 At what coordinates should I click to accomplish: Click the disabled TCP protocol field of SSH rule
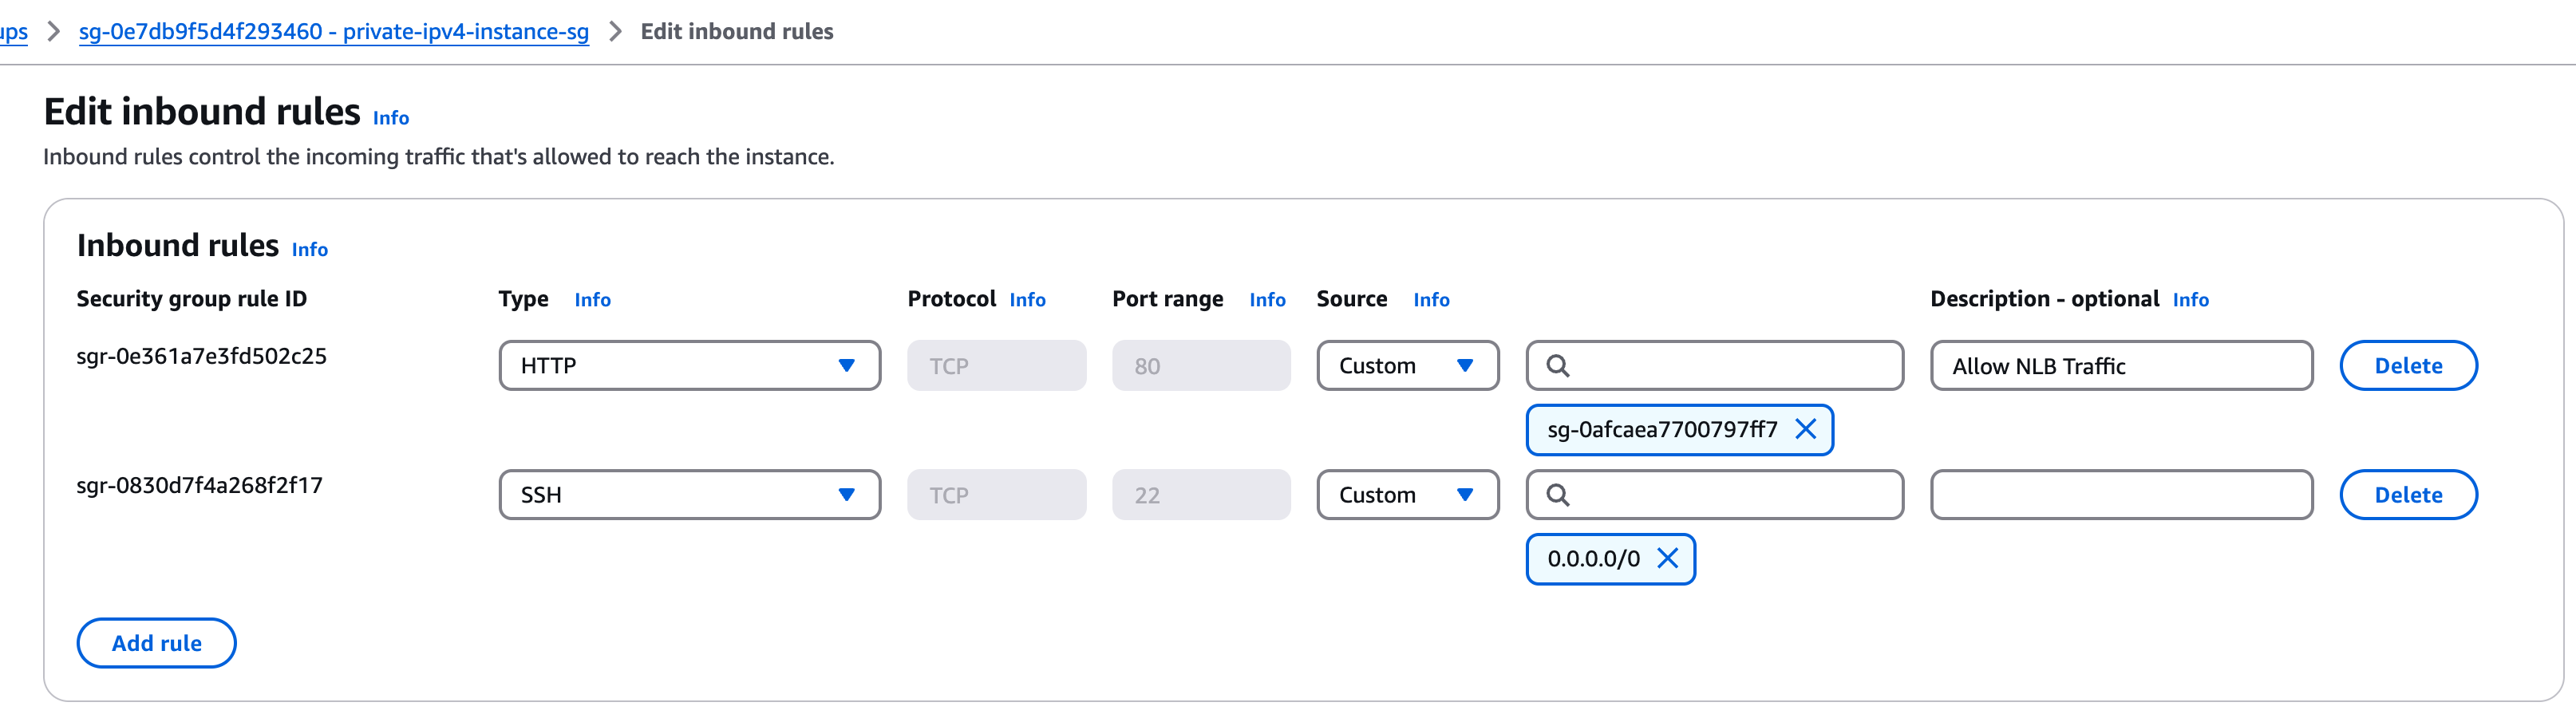coord(996,495)
